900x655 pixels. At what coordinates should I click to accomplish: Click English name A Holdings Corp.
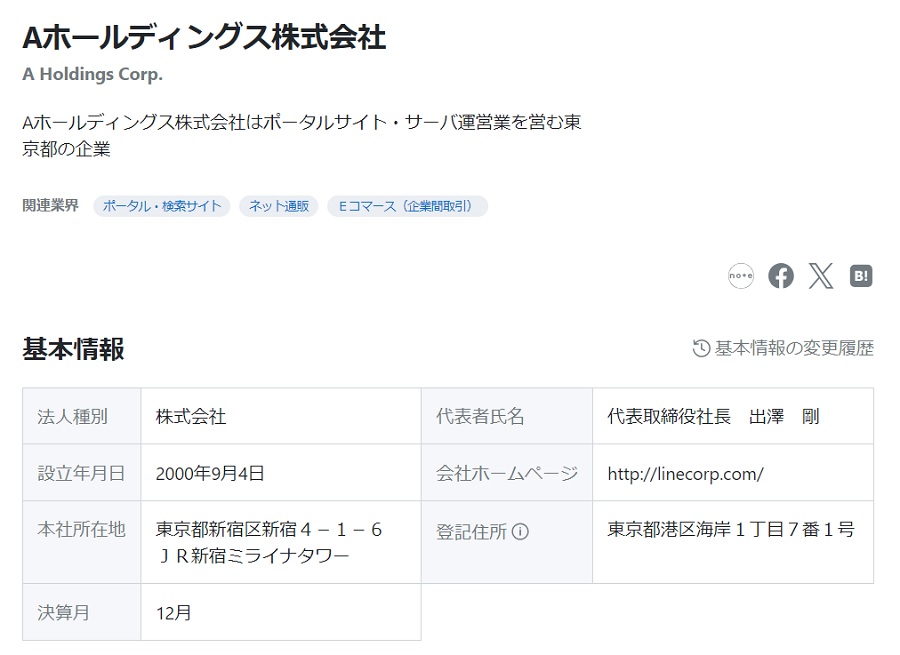tap(92, 74)
